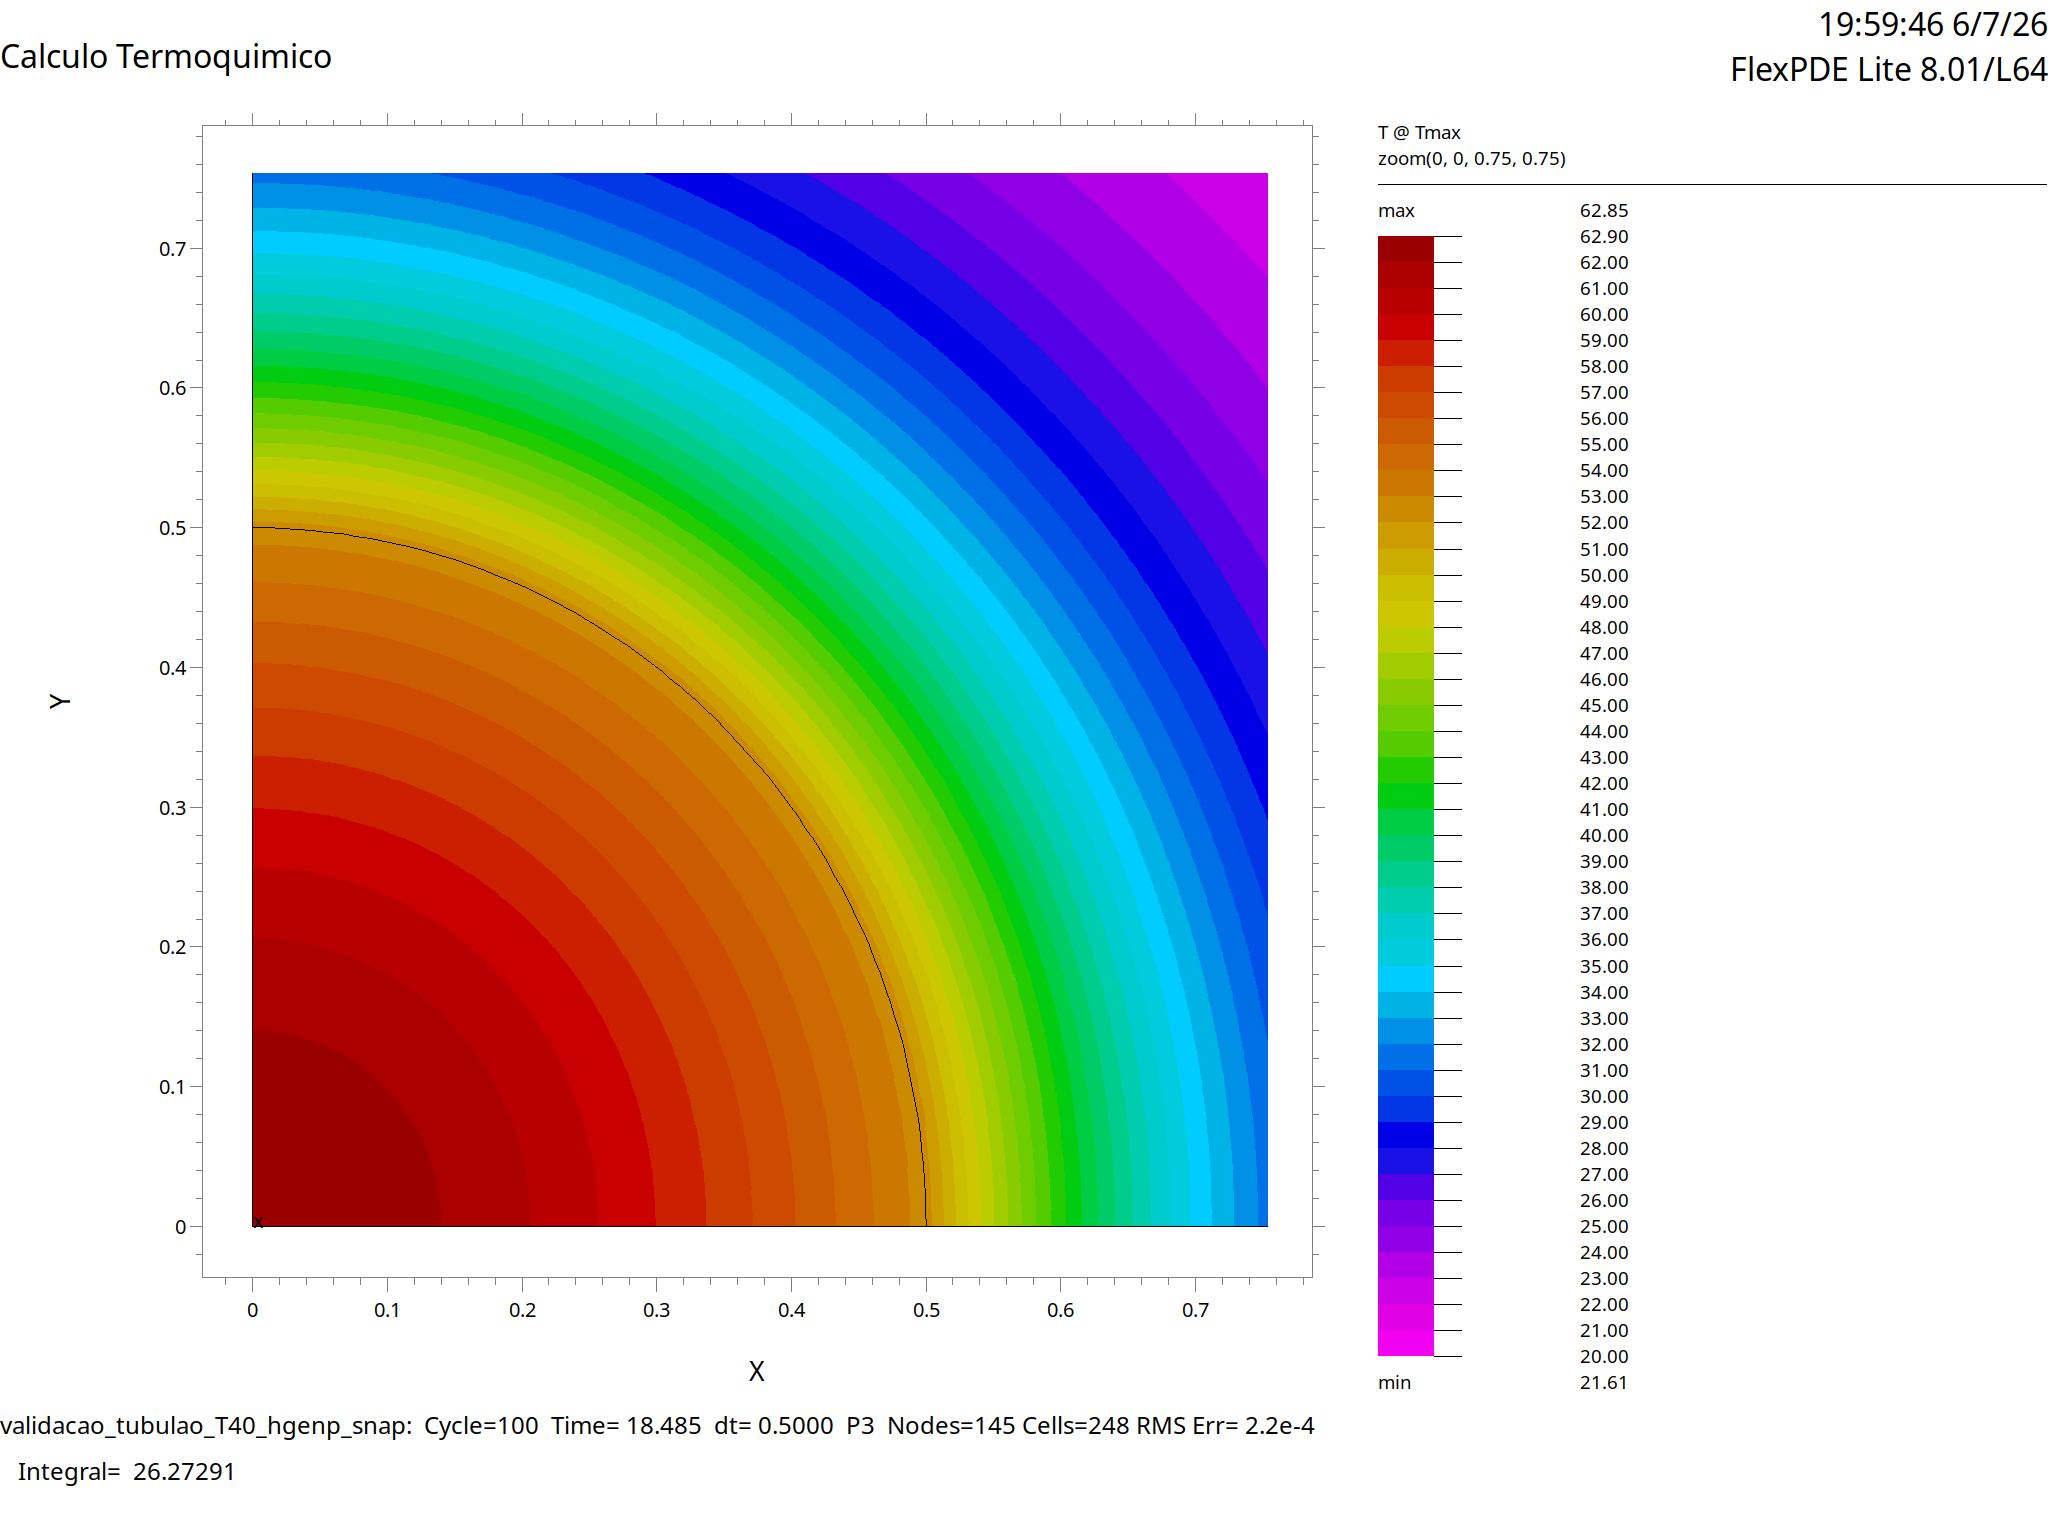Click the small x marker at the plot origin
This screenshot has height=1533, width=2048.
pos(258,1222)
